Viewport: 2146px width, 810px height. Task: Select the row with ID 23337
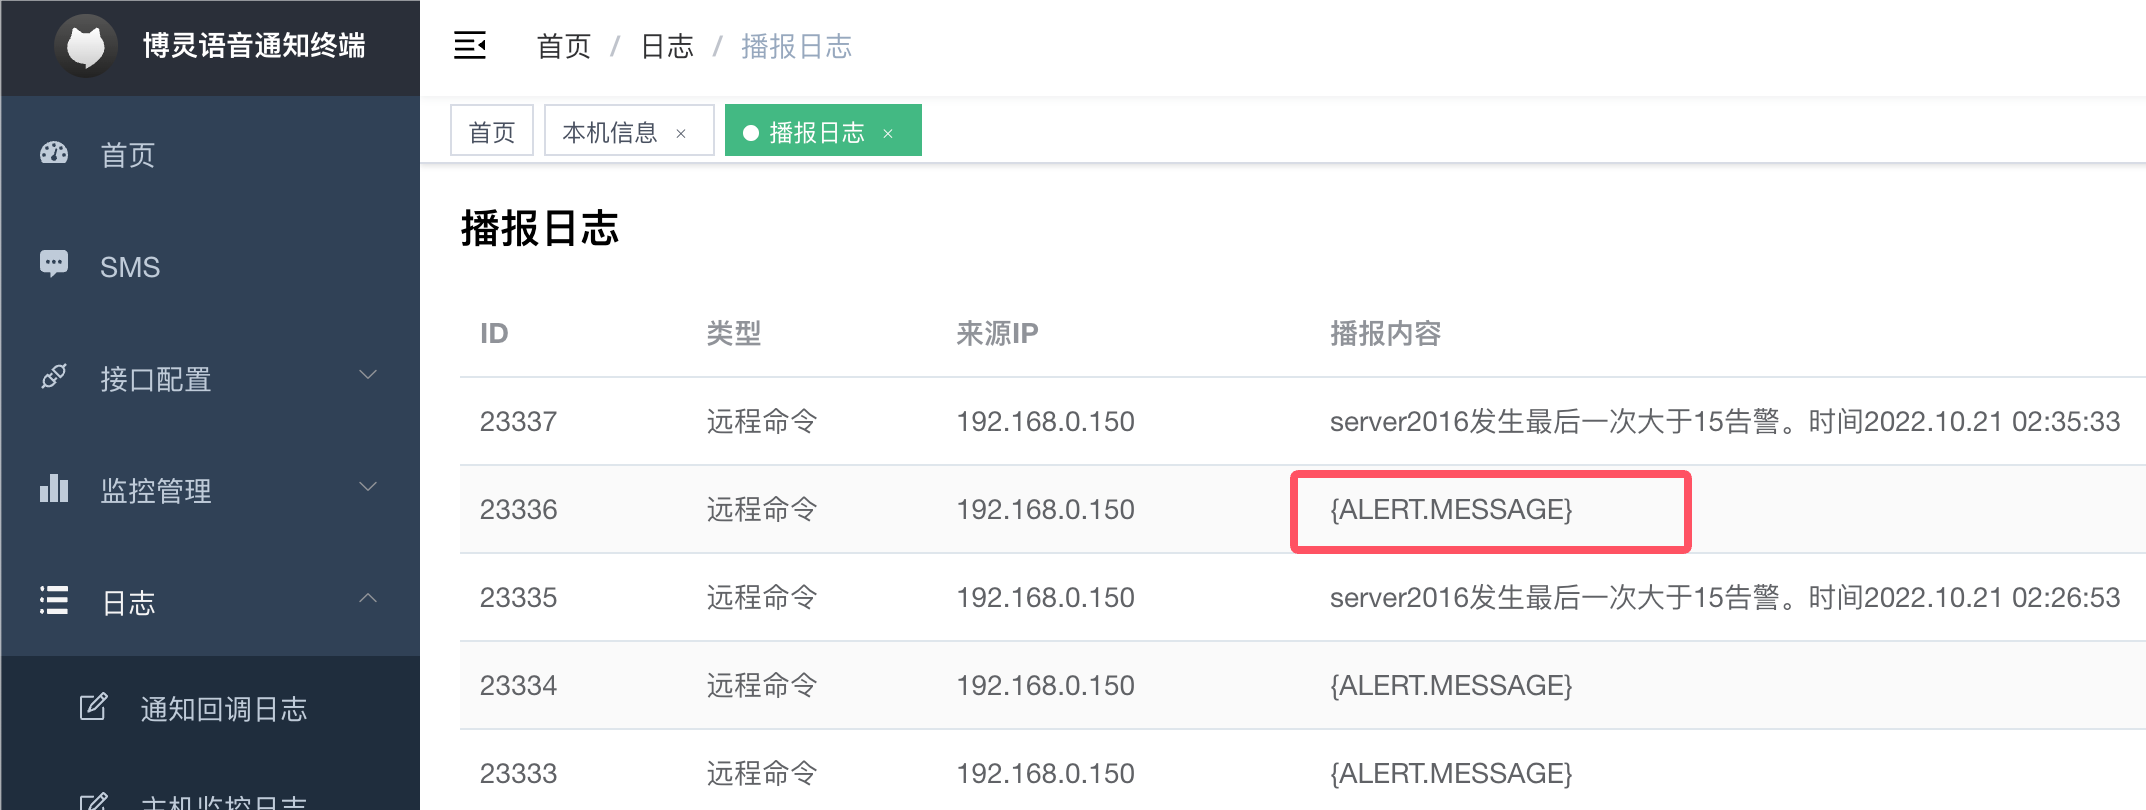1303,421
